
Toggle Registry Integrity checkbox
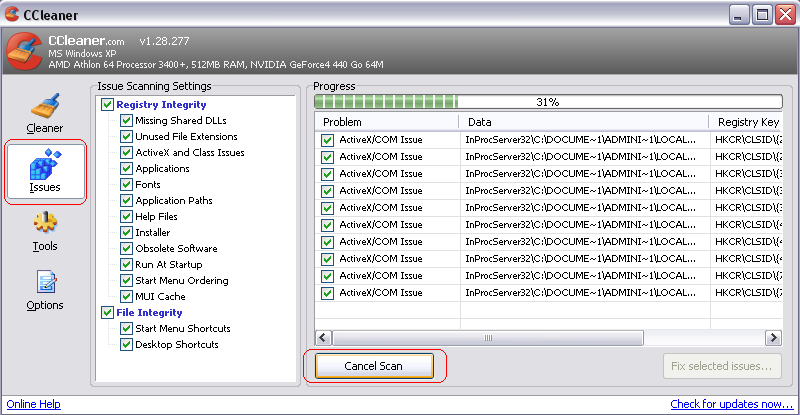click(x=107, y=105)
